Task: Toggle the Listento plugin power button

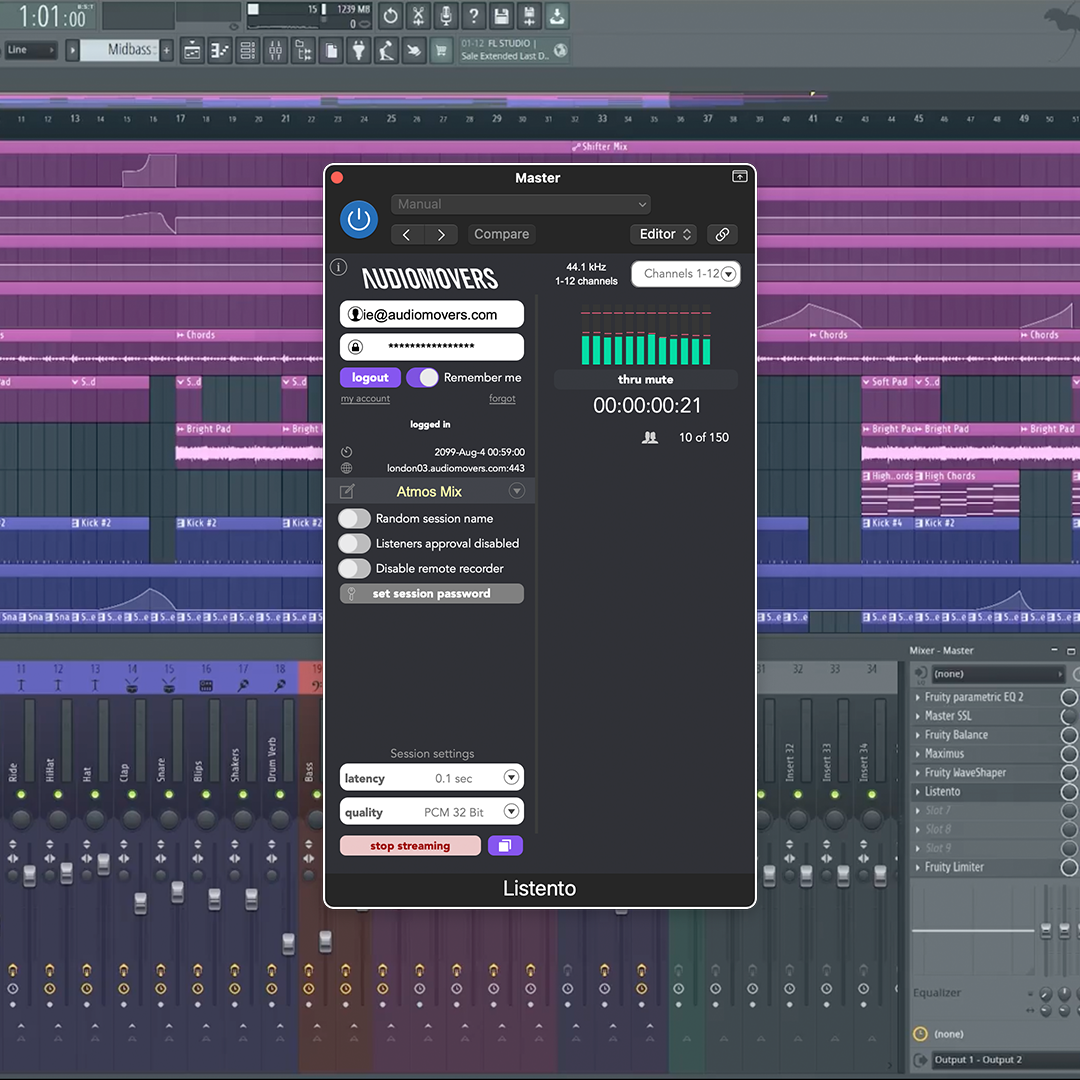Action: (x=359, y=220)
